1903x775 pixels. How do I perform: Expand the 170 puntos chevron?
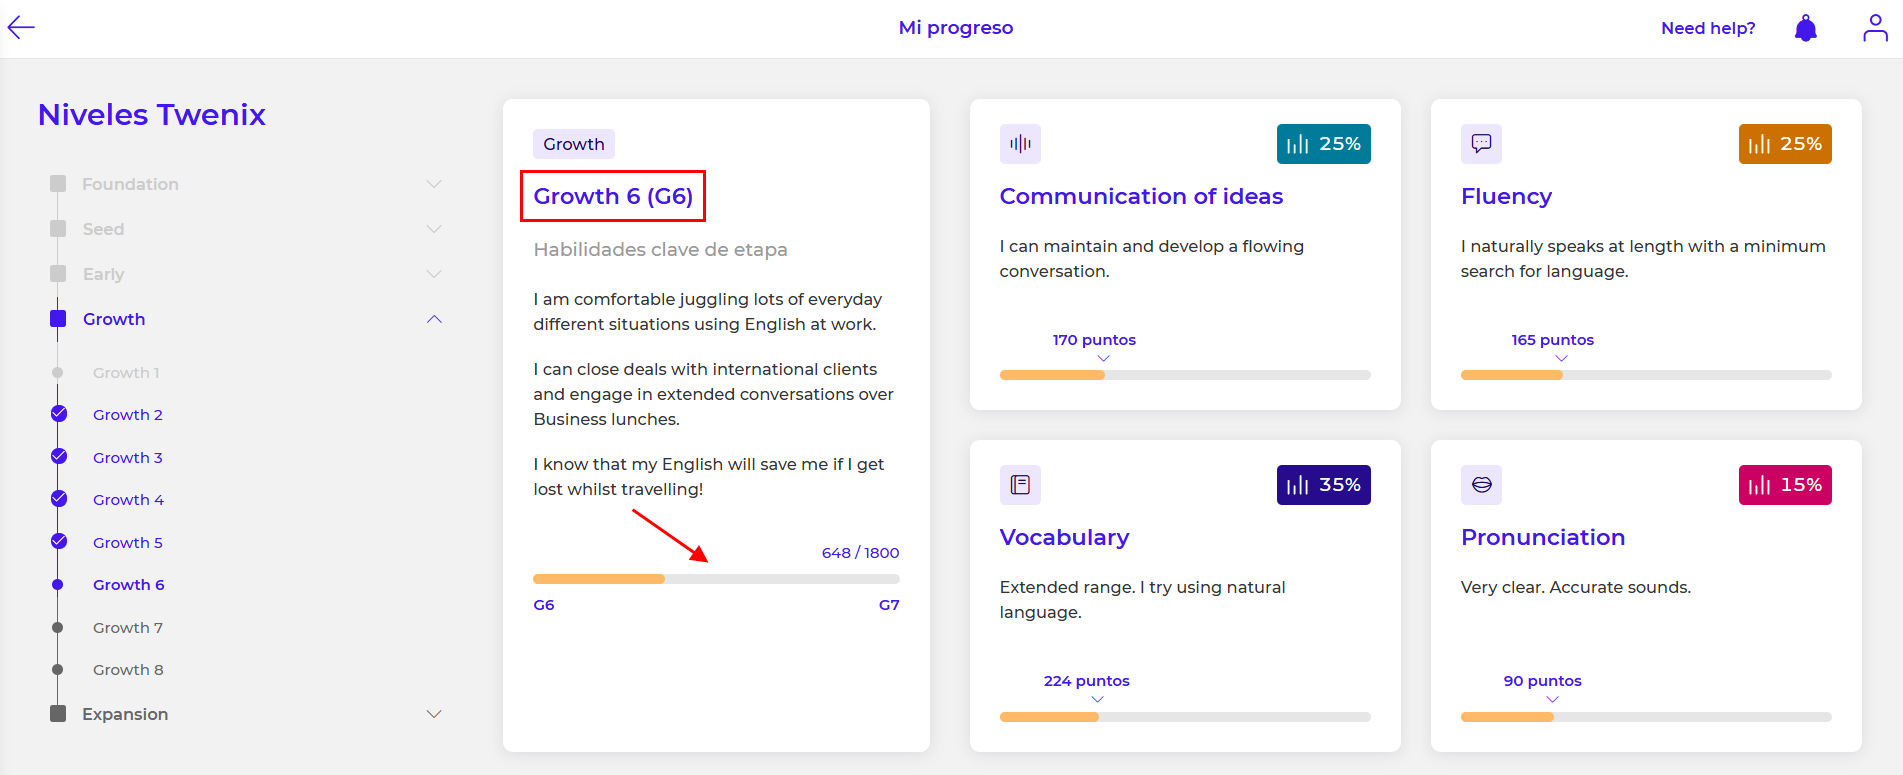[1103, 358]
